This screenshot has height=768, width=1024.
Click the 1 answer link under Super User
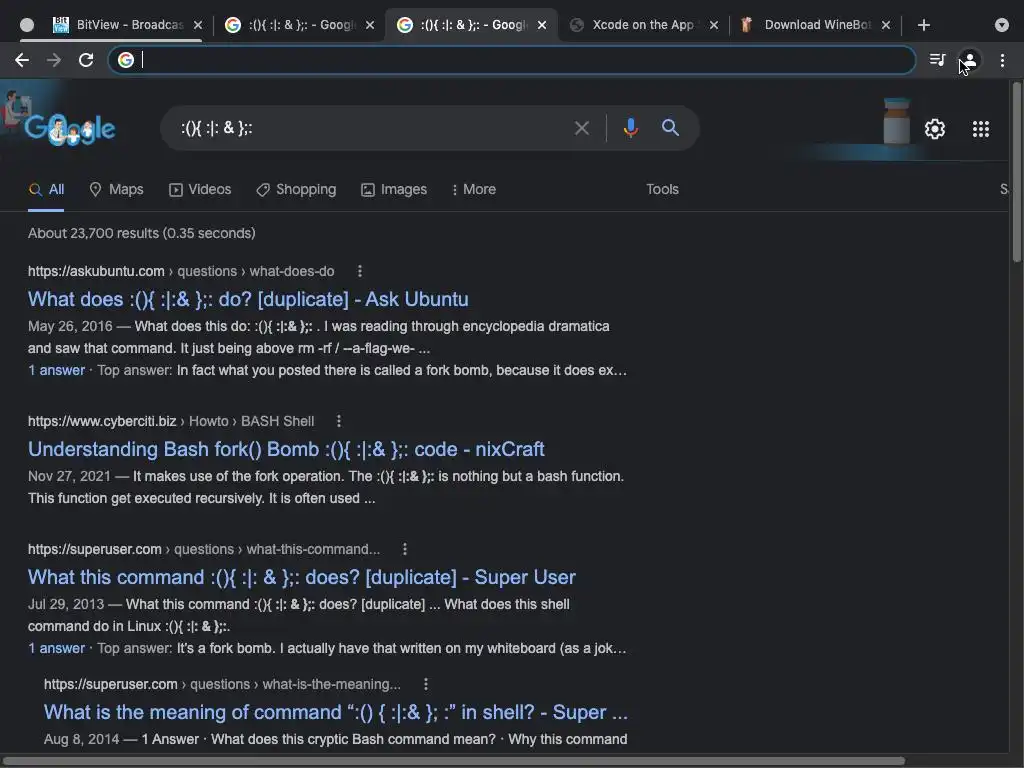56,648
